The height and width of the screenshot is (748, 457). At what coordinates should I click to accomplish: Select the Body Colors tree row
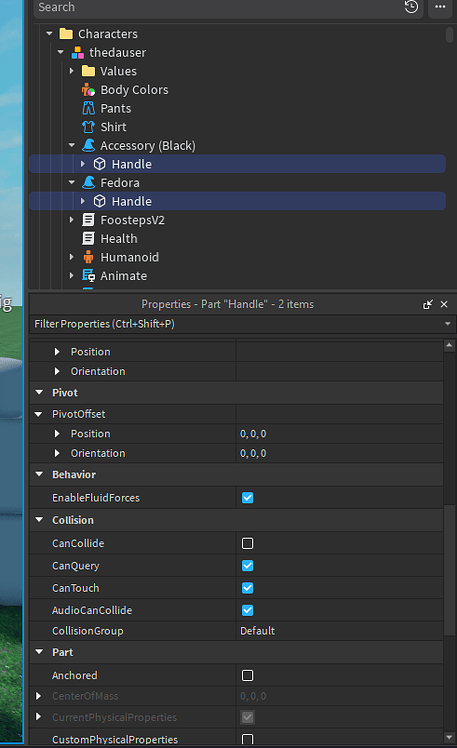click(x=237, y=90)
